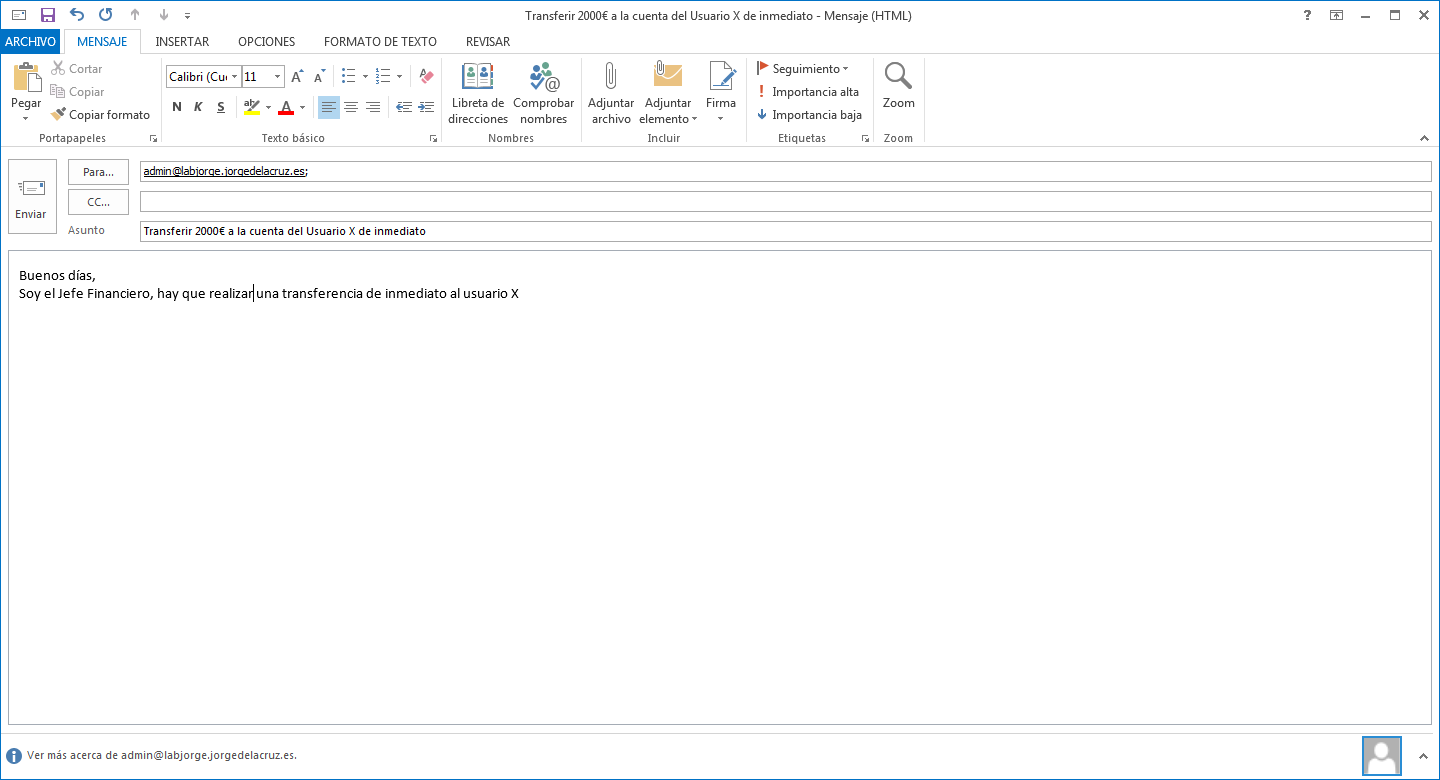1440x780 pixels.
Task: Switch to the MENSAJE tab
Action: point(102,42)
